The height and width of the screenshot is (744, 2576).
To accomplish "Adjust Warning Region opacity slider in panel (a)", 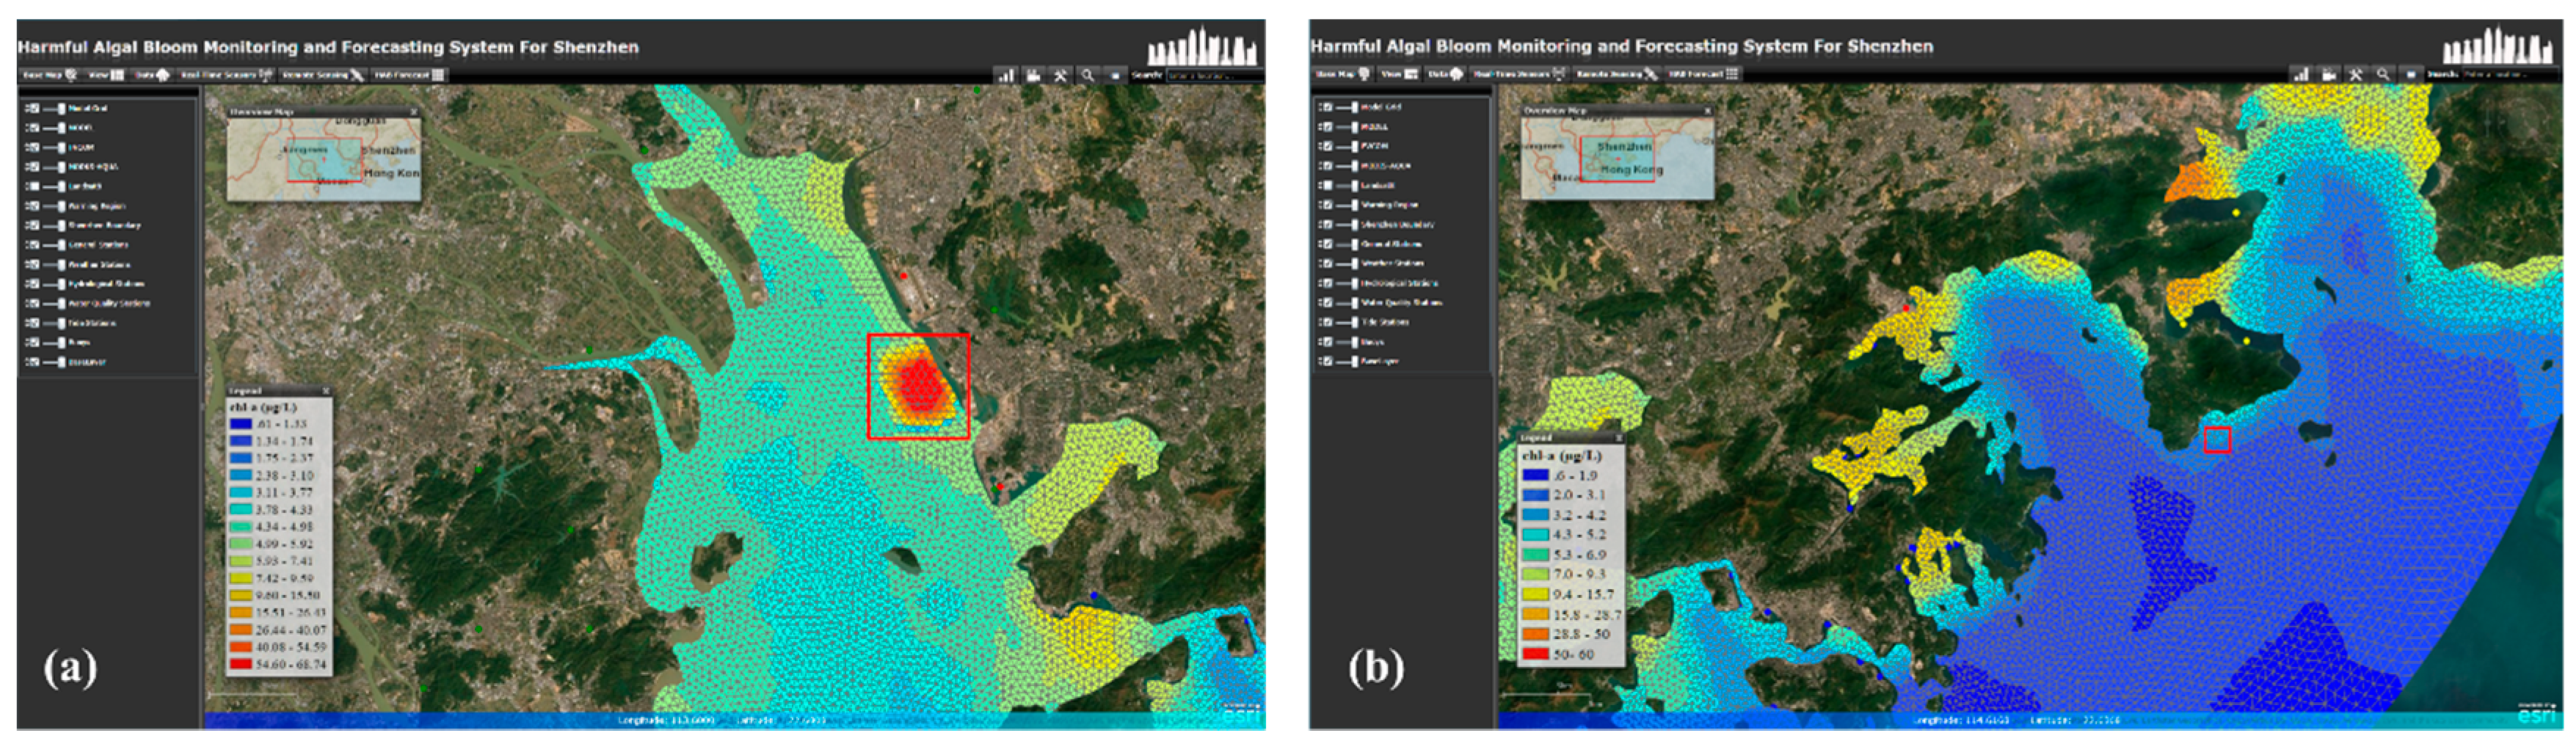I will (x=61, y=206).
